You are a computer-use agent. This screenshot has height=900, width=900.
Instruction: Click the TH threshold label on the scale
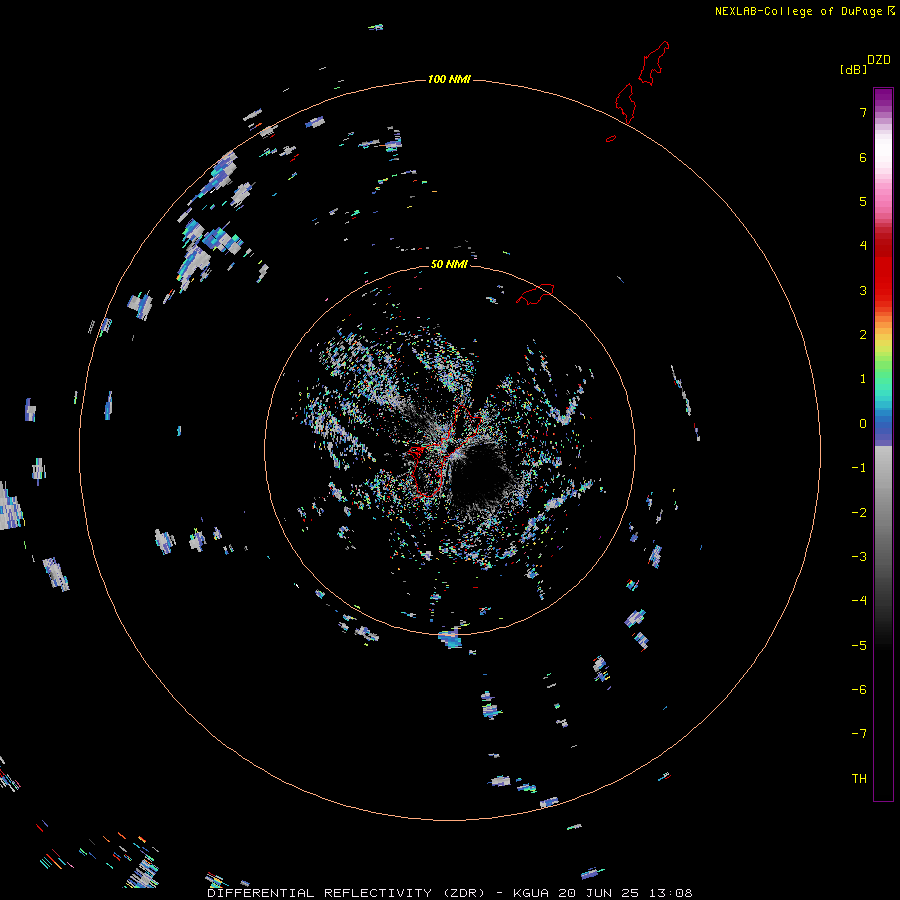(859, 779)
